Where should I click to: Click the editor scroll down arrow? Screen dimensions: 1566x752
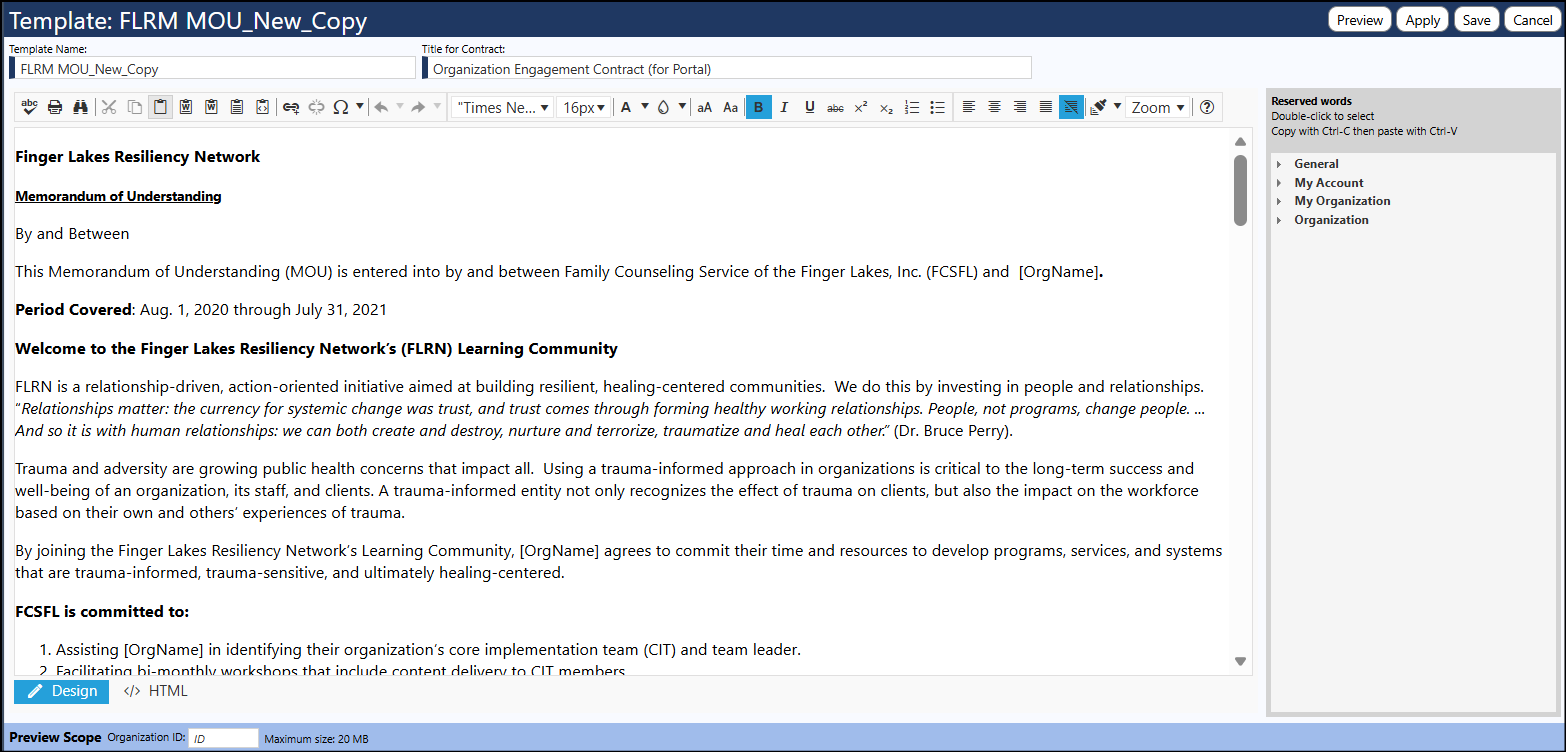pos(1240,661)
